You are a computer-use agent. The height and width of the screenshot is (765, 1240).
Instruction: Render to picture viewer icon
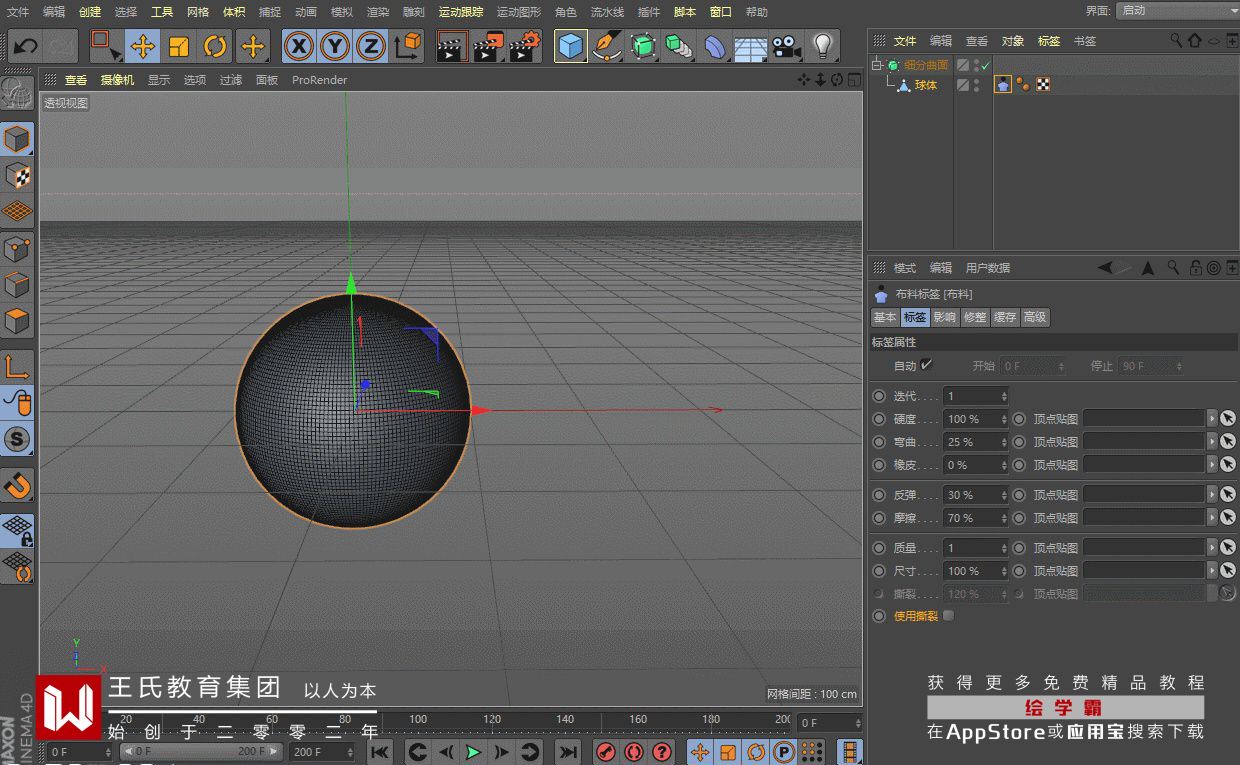click(x=489, y=46)
